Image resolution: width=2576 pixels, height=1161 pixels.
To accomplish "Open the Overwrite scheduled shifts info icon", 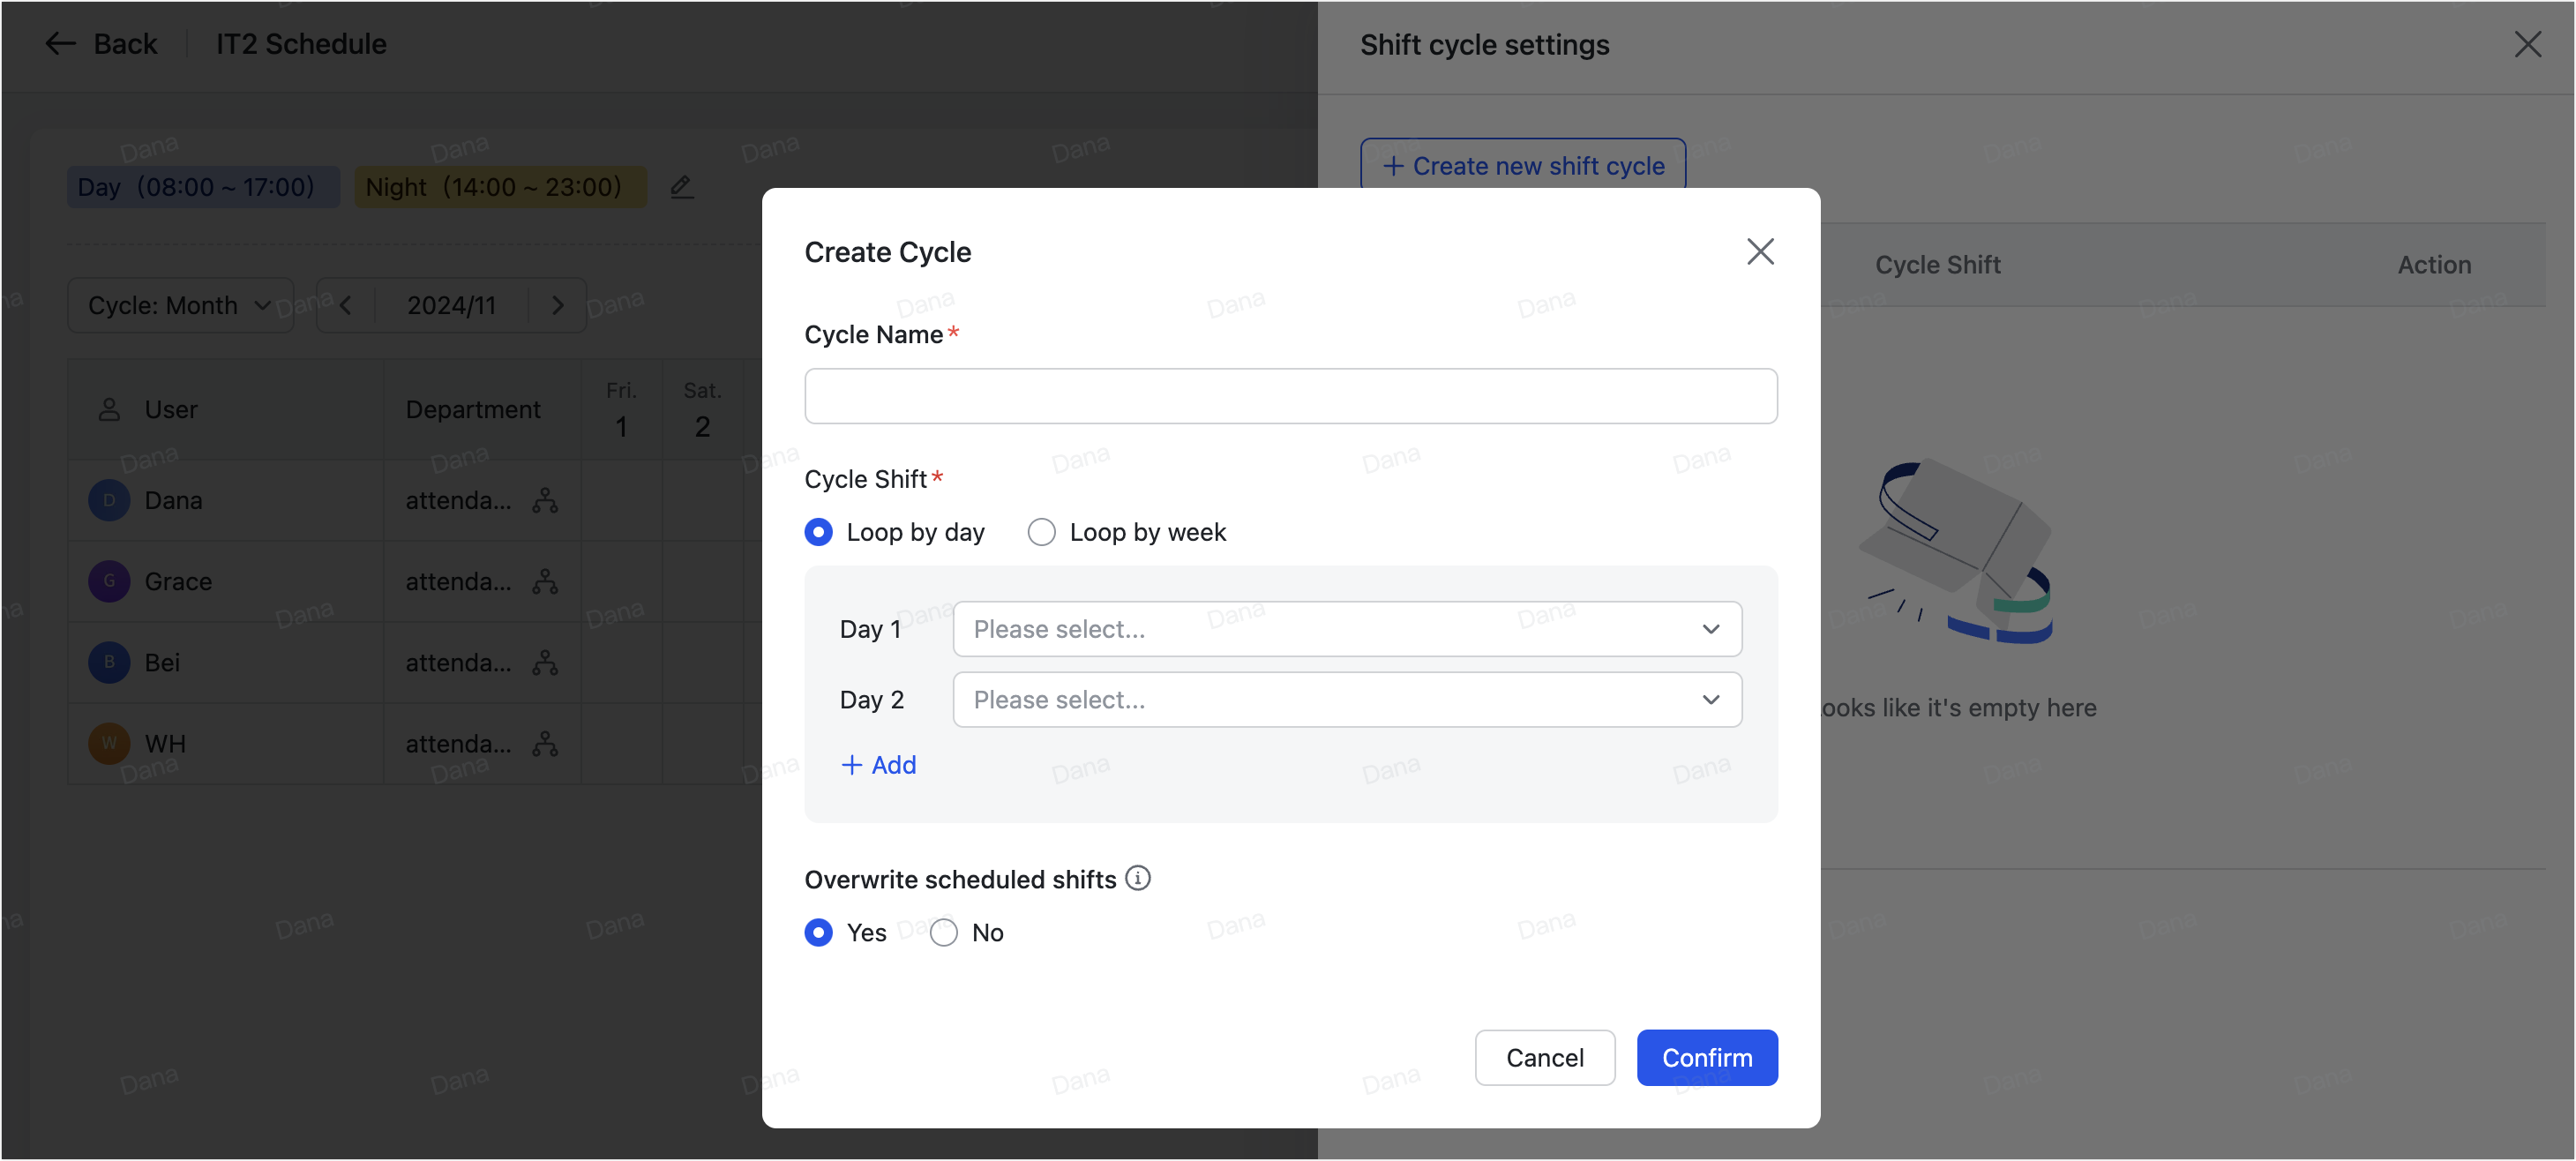I will (x=1138, y=878).
